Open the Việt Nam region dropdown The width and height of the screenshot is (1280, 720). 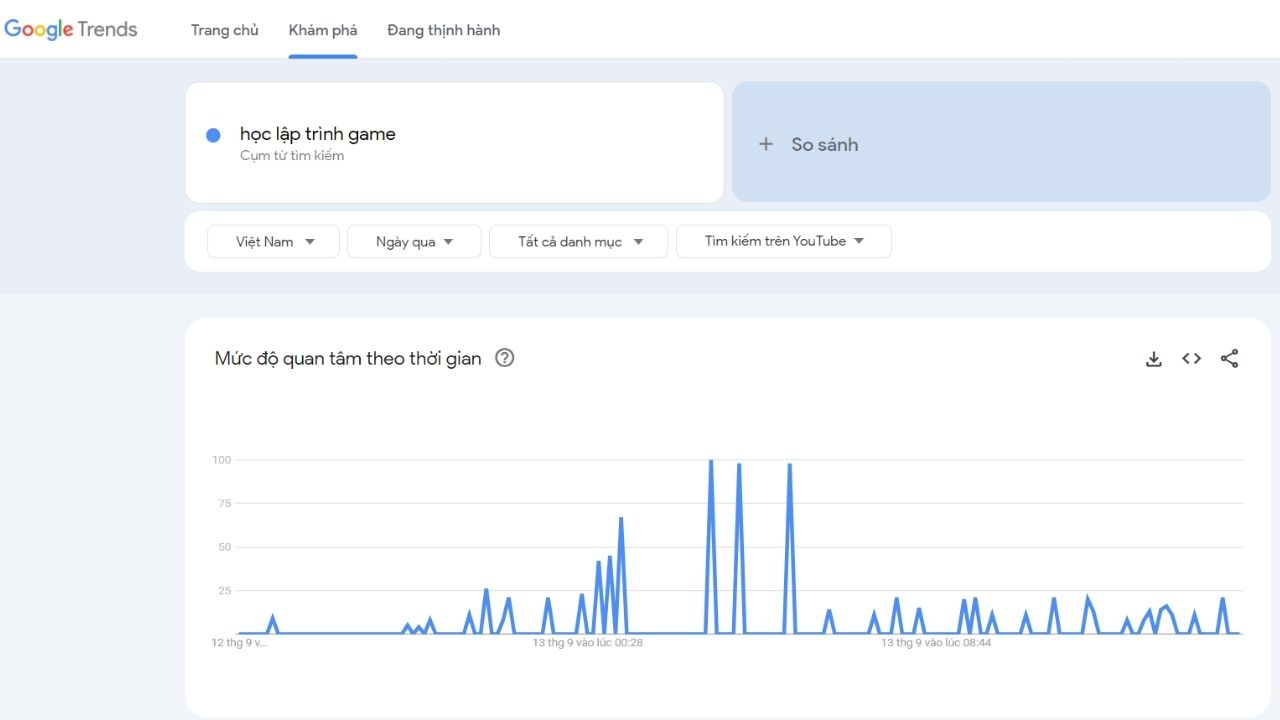click(x=272, y=241)
